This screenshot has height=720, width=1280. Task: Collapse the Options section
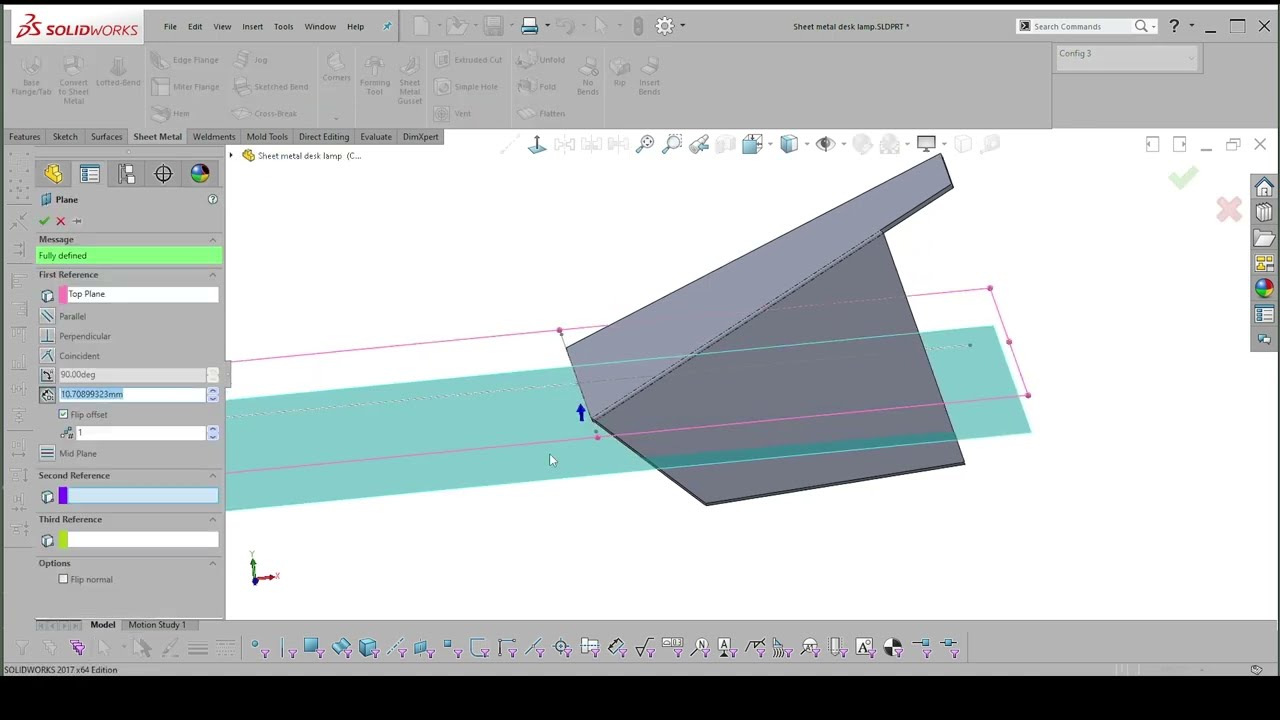coord(212,563)
